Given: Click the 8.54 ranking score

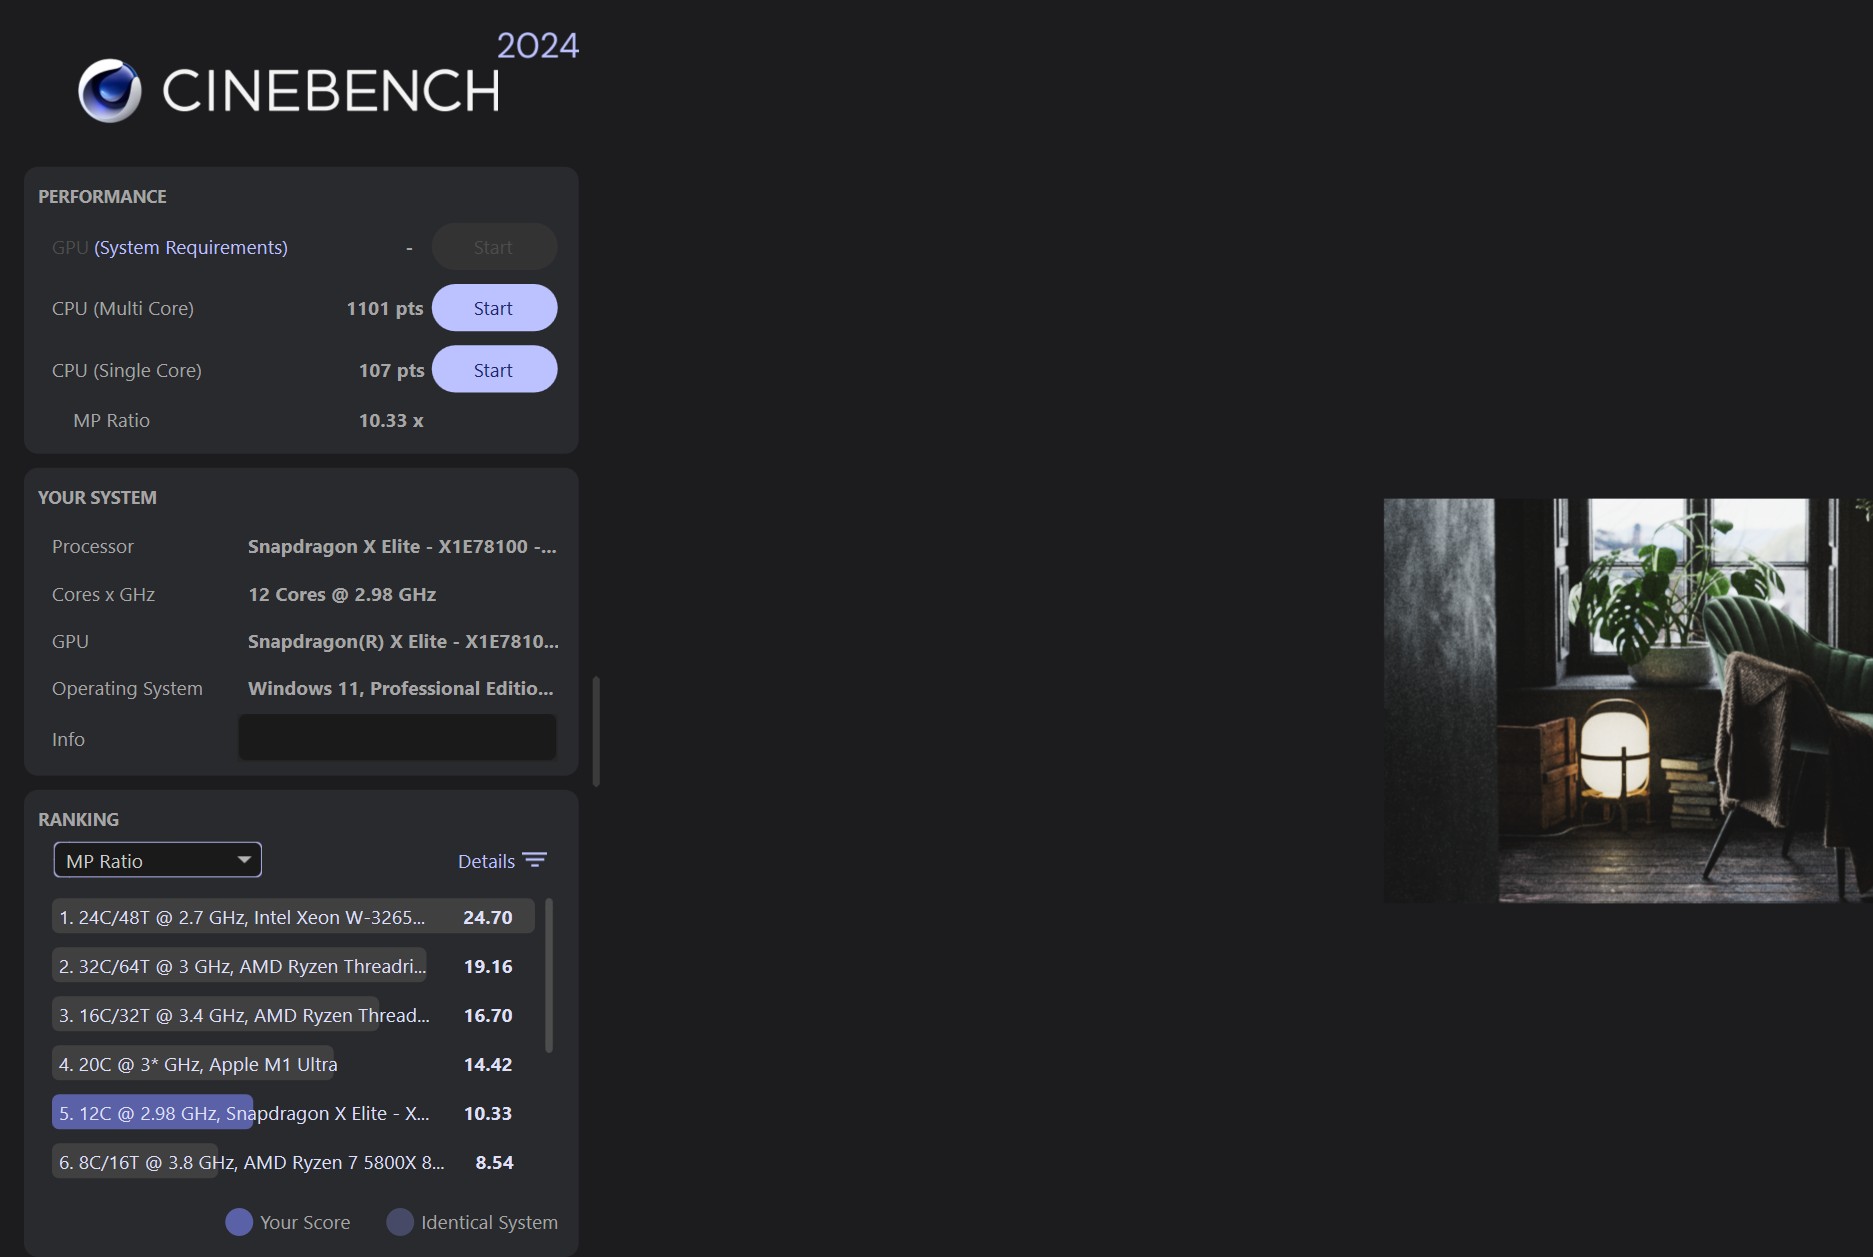Looking at the screenshot, I should tap(494, 1162).
